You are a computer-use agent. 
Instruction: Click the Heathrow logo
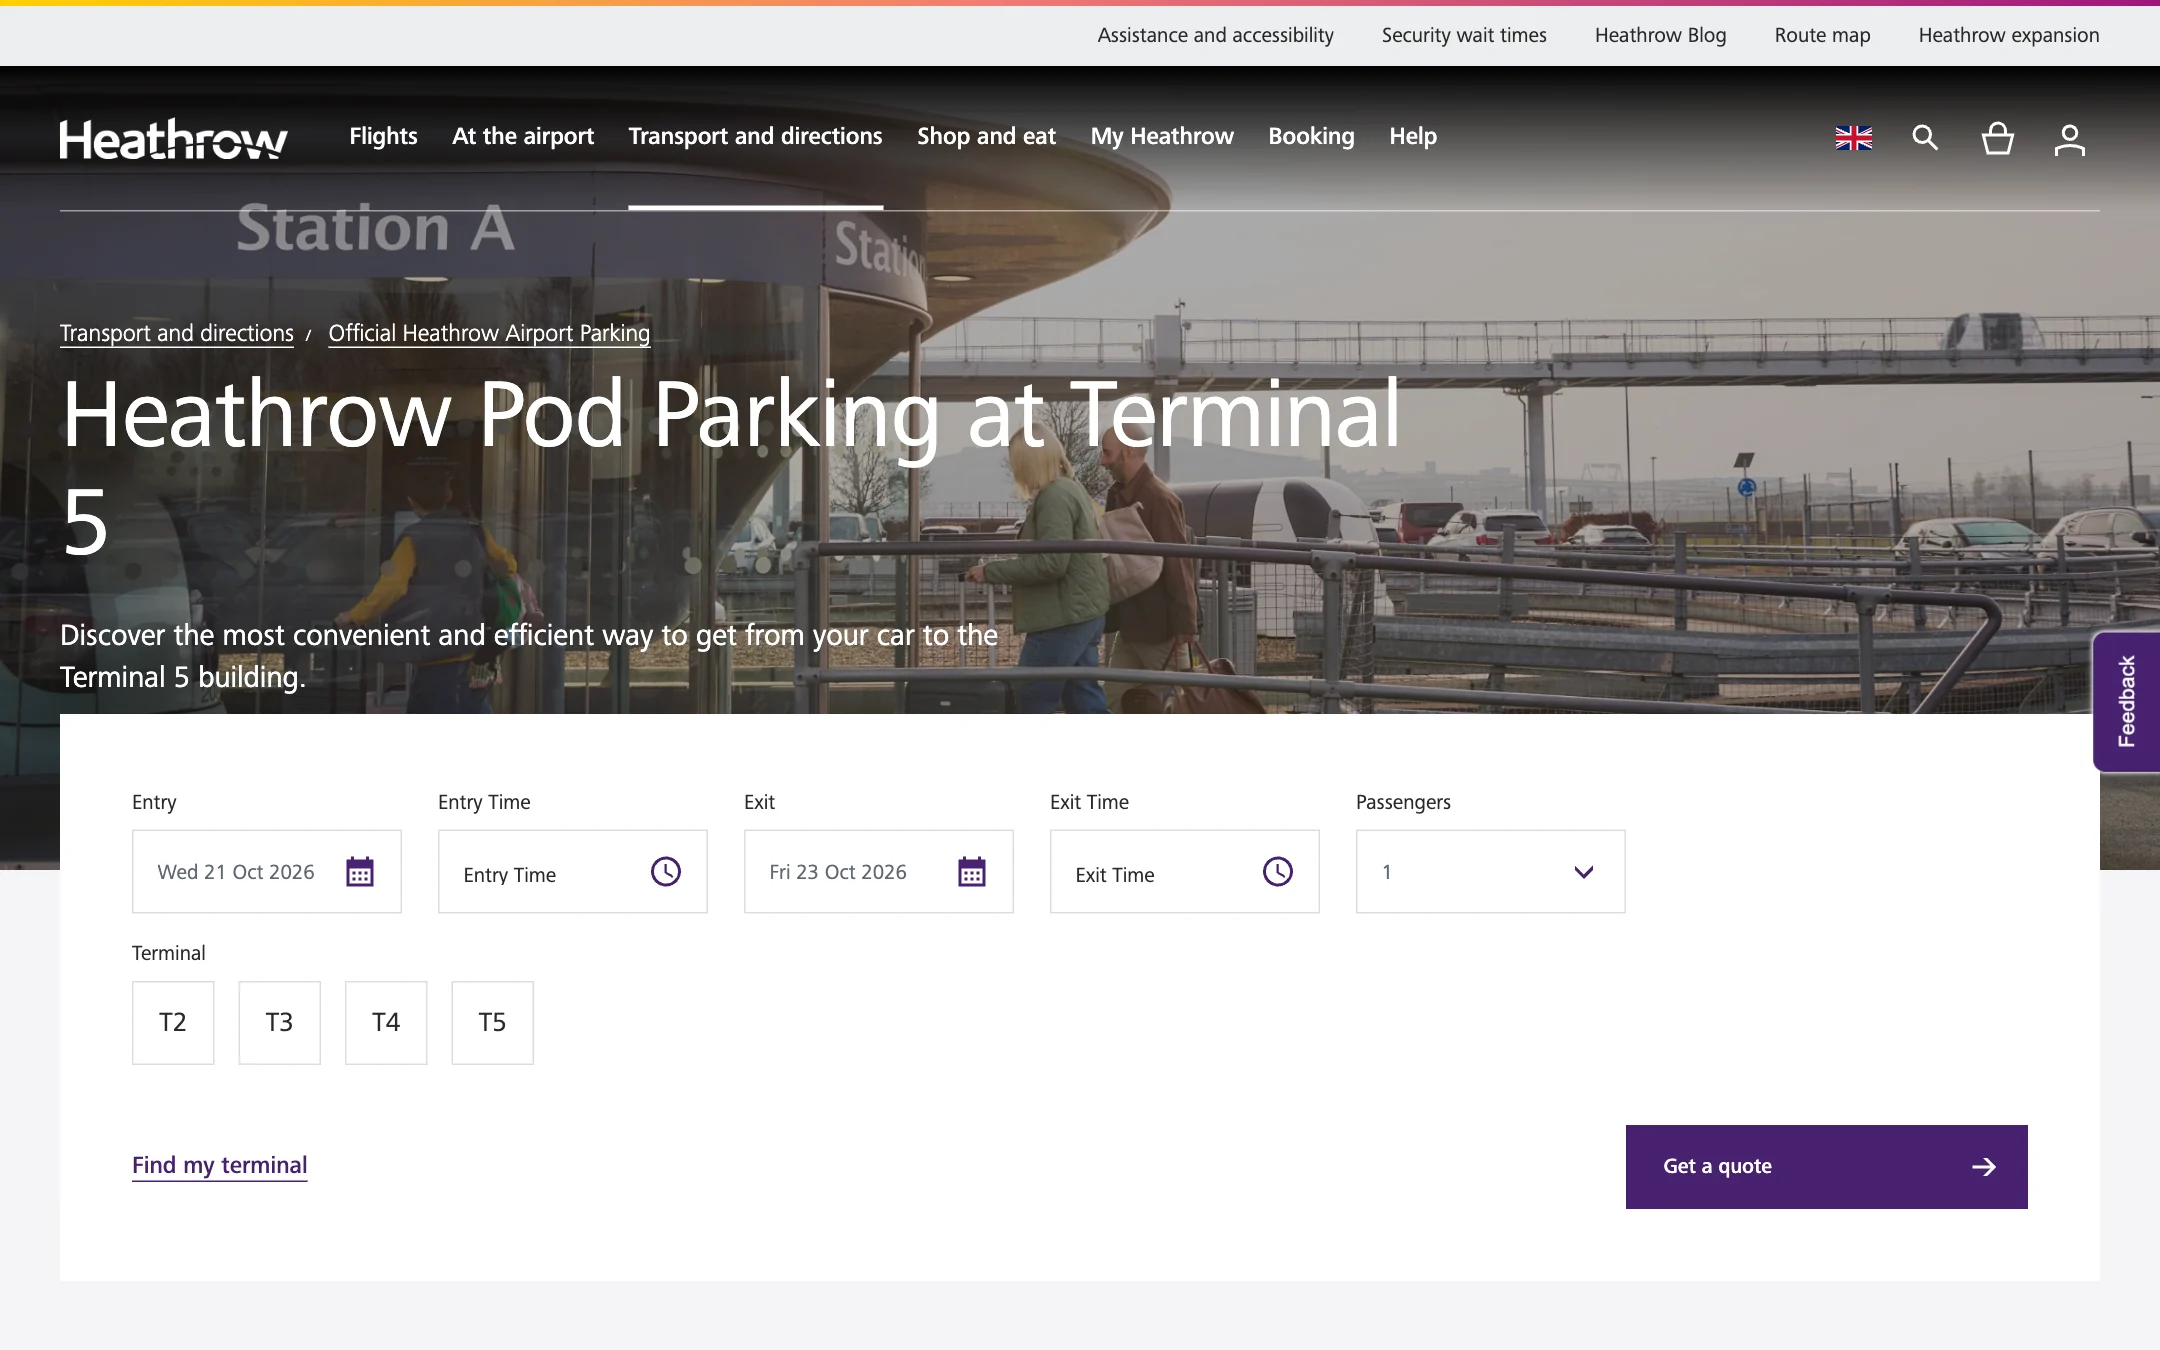point(173,139)
